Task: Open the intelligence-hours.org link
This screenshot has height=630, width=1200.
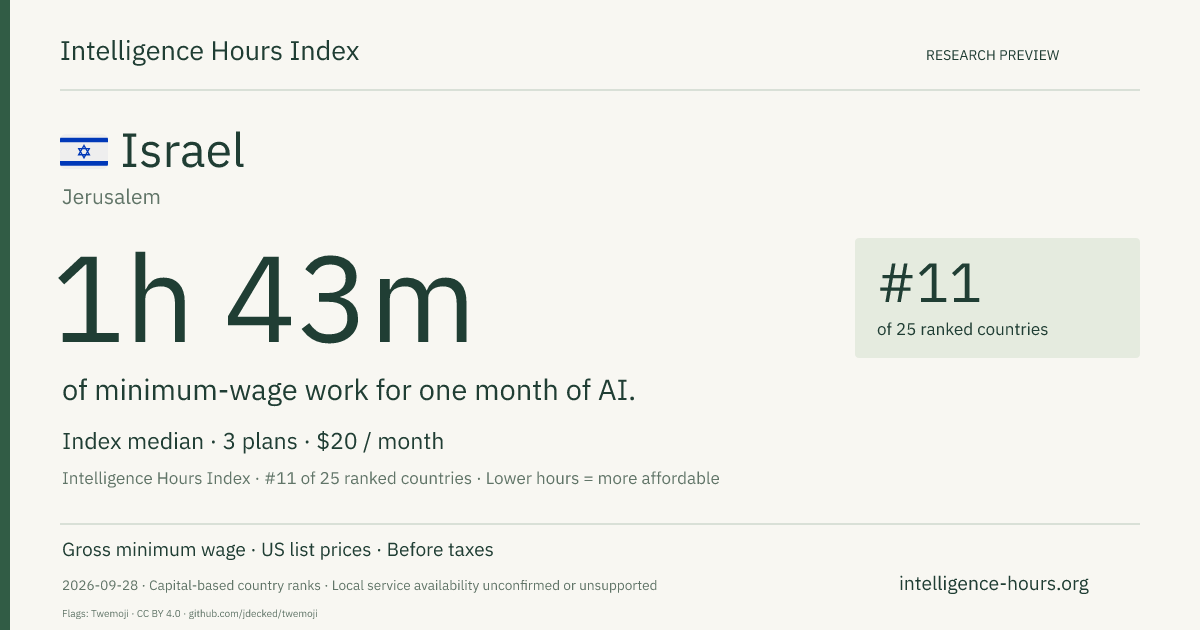Action: (994, 583)
